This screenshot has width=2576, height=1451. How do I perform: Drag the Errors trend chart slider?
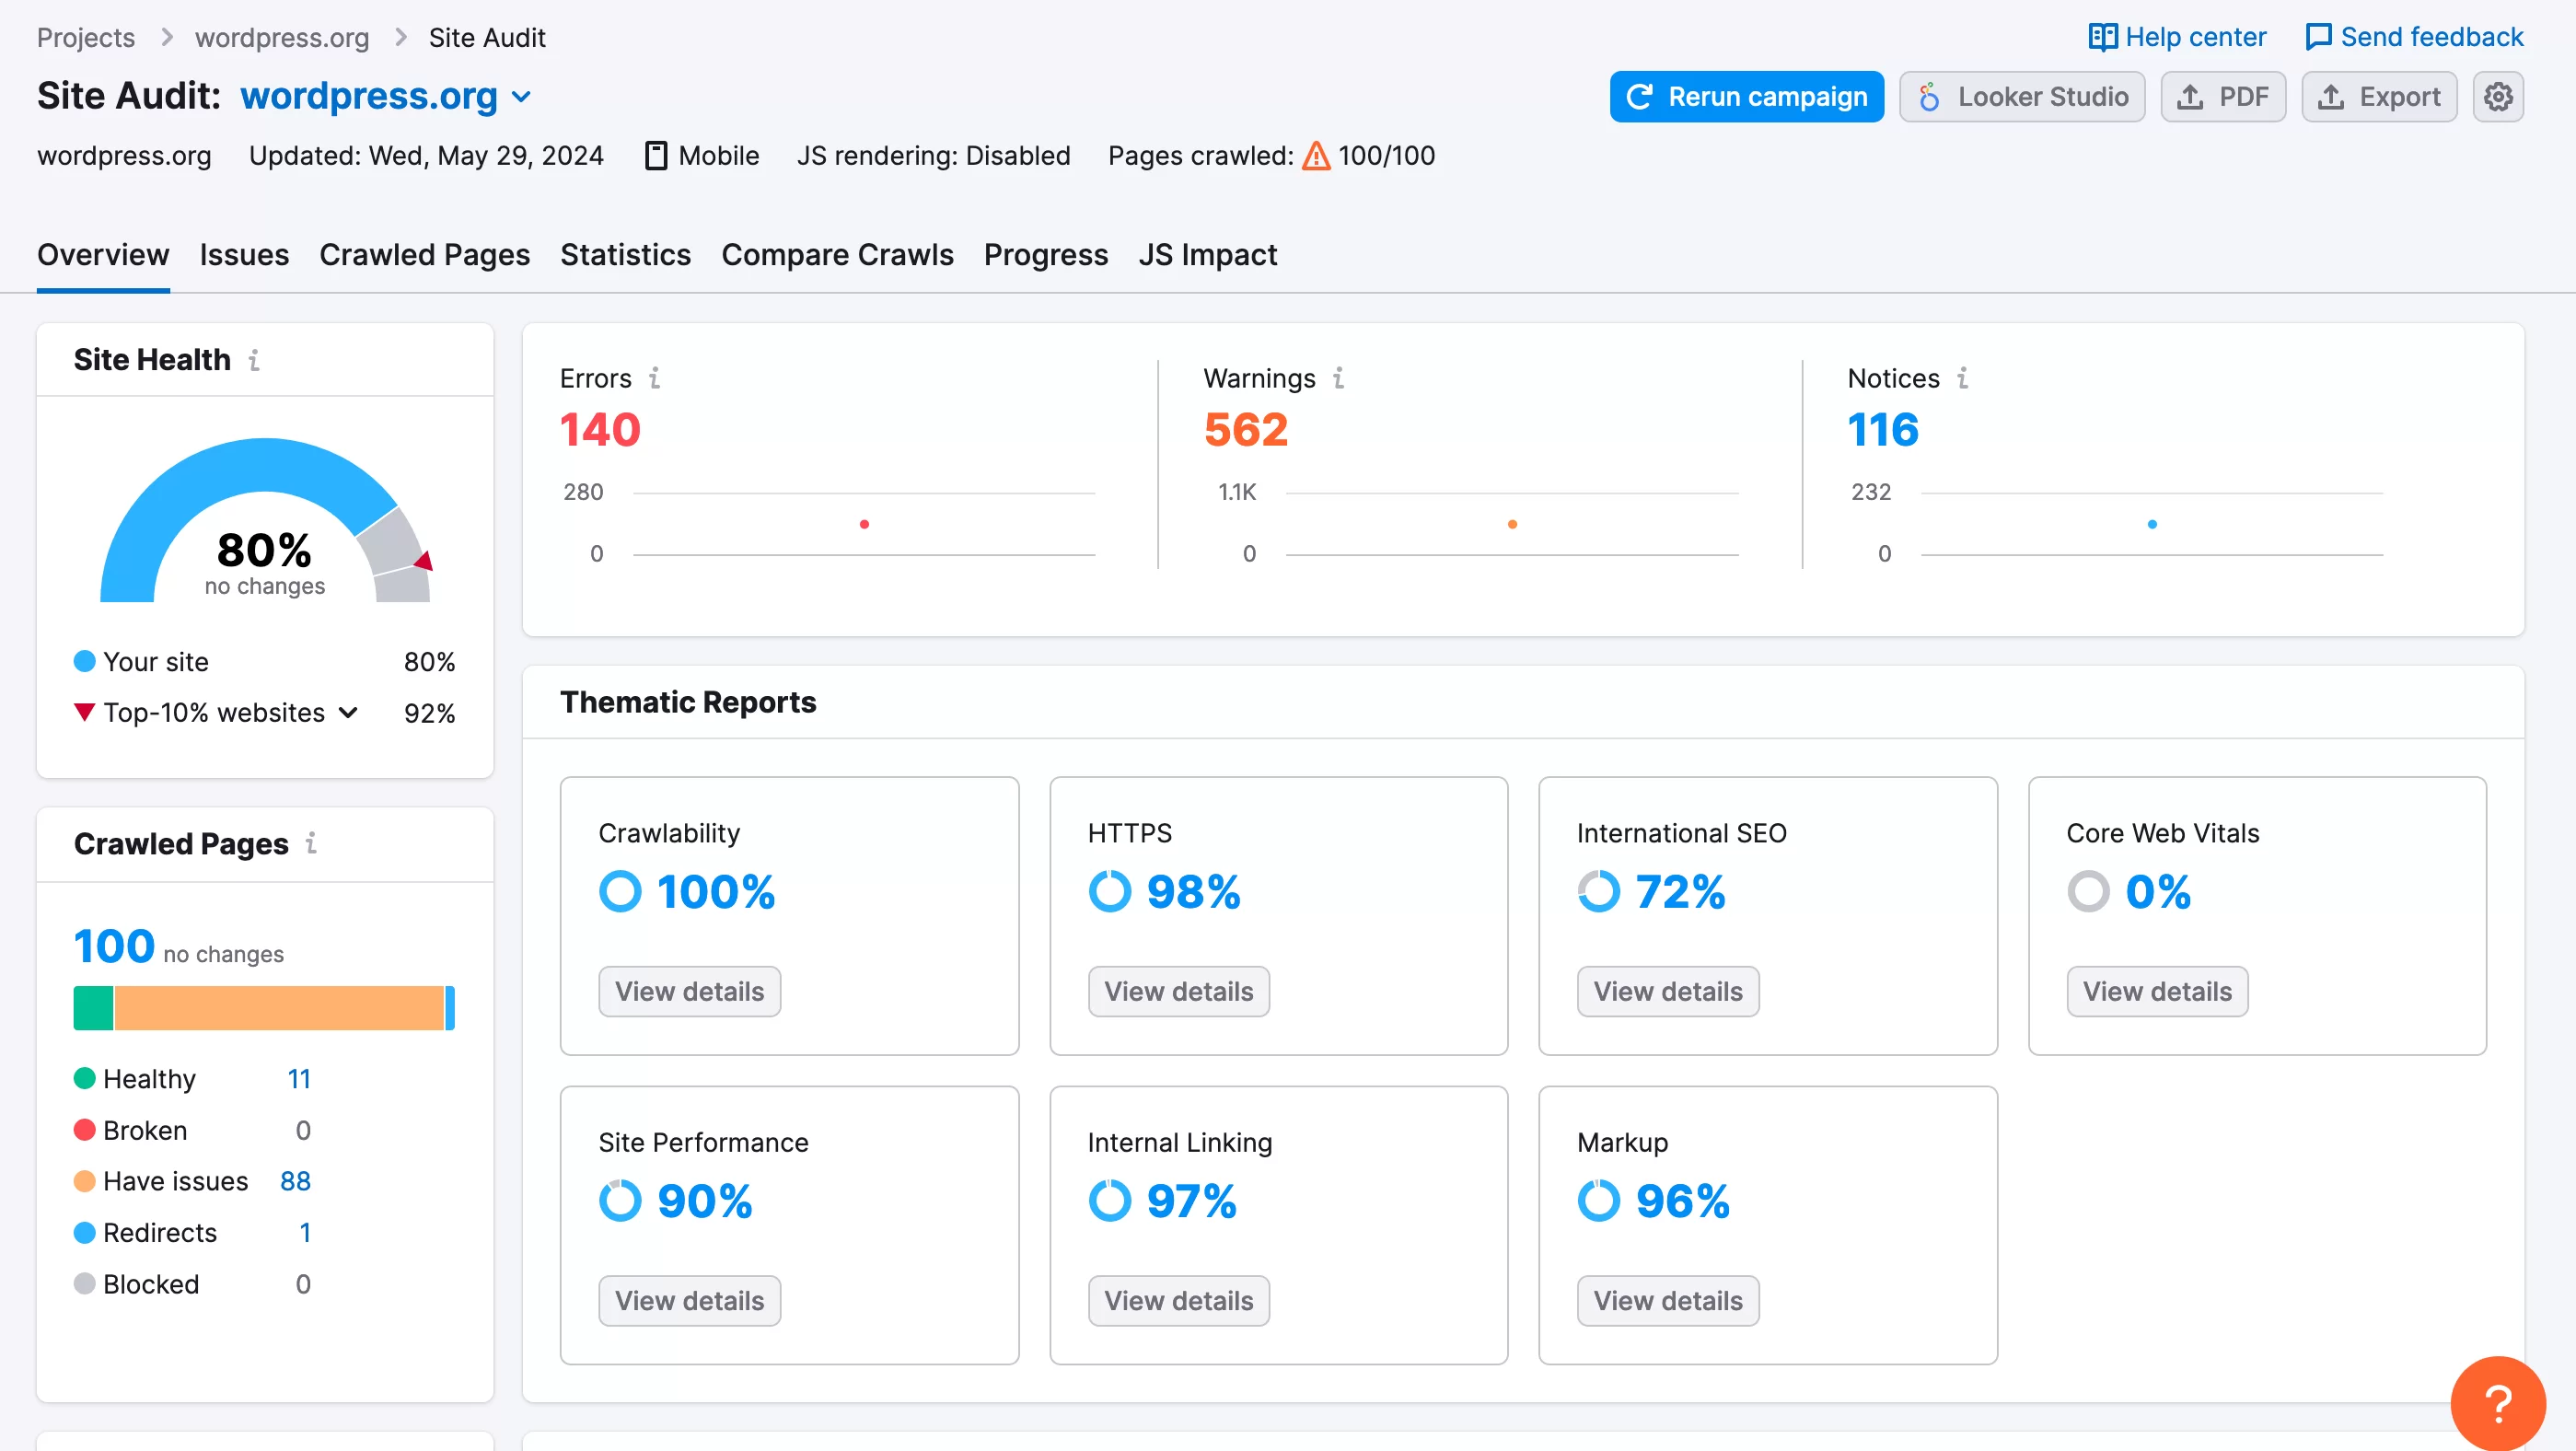tap(865, 522)
